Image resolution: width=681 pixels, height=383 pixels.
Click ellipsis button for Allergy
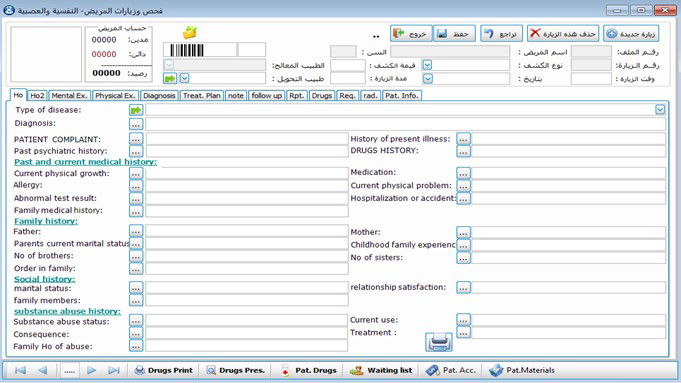(x=136, y=186)
